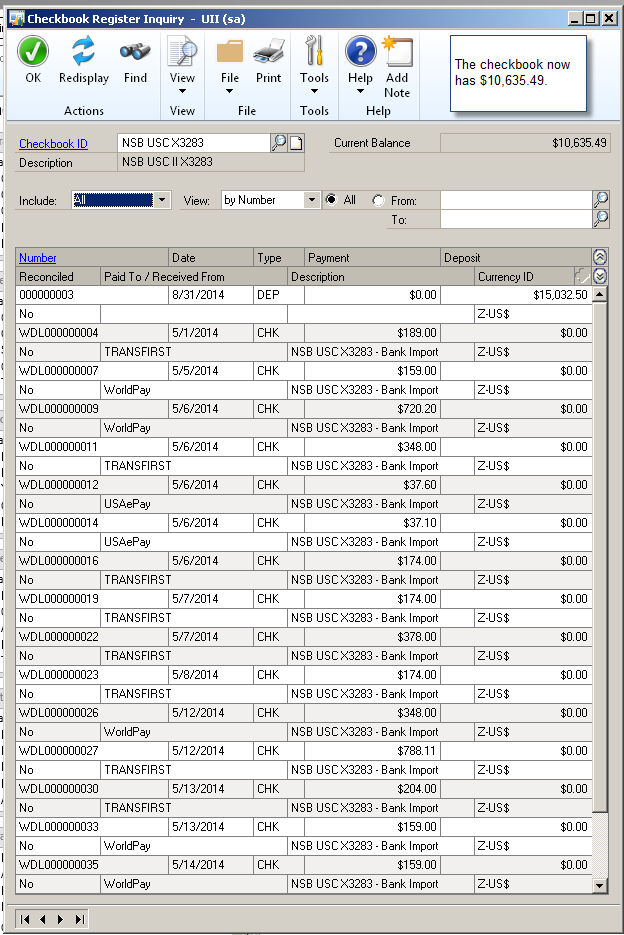Click the vertical scrollbar thumb

(600, 556)
